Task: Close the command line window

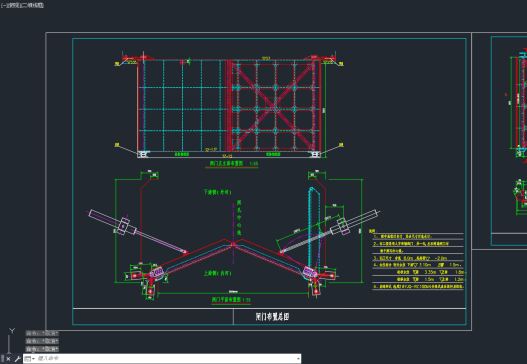Action: [8, 359]
